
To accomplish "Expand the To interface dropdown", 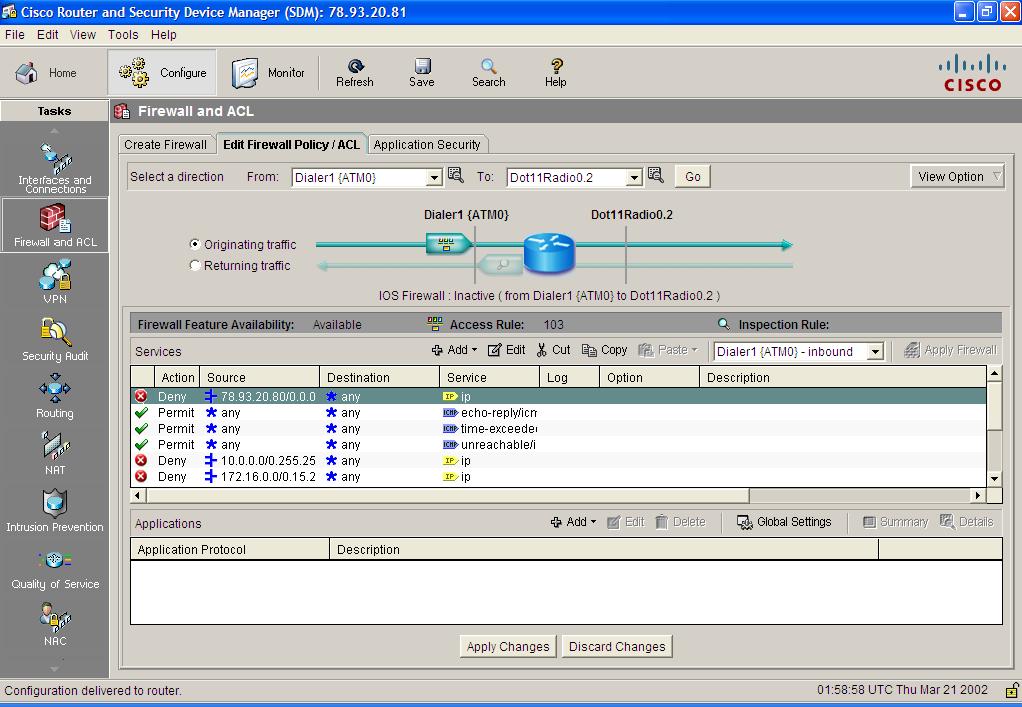I will (634, 177).
